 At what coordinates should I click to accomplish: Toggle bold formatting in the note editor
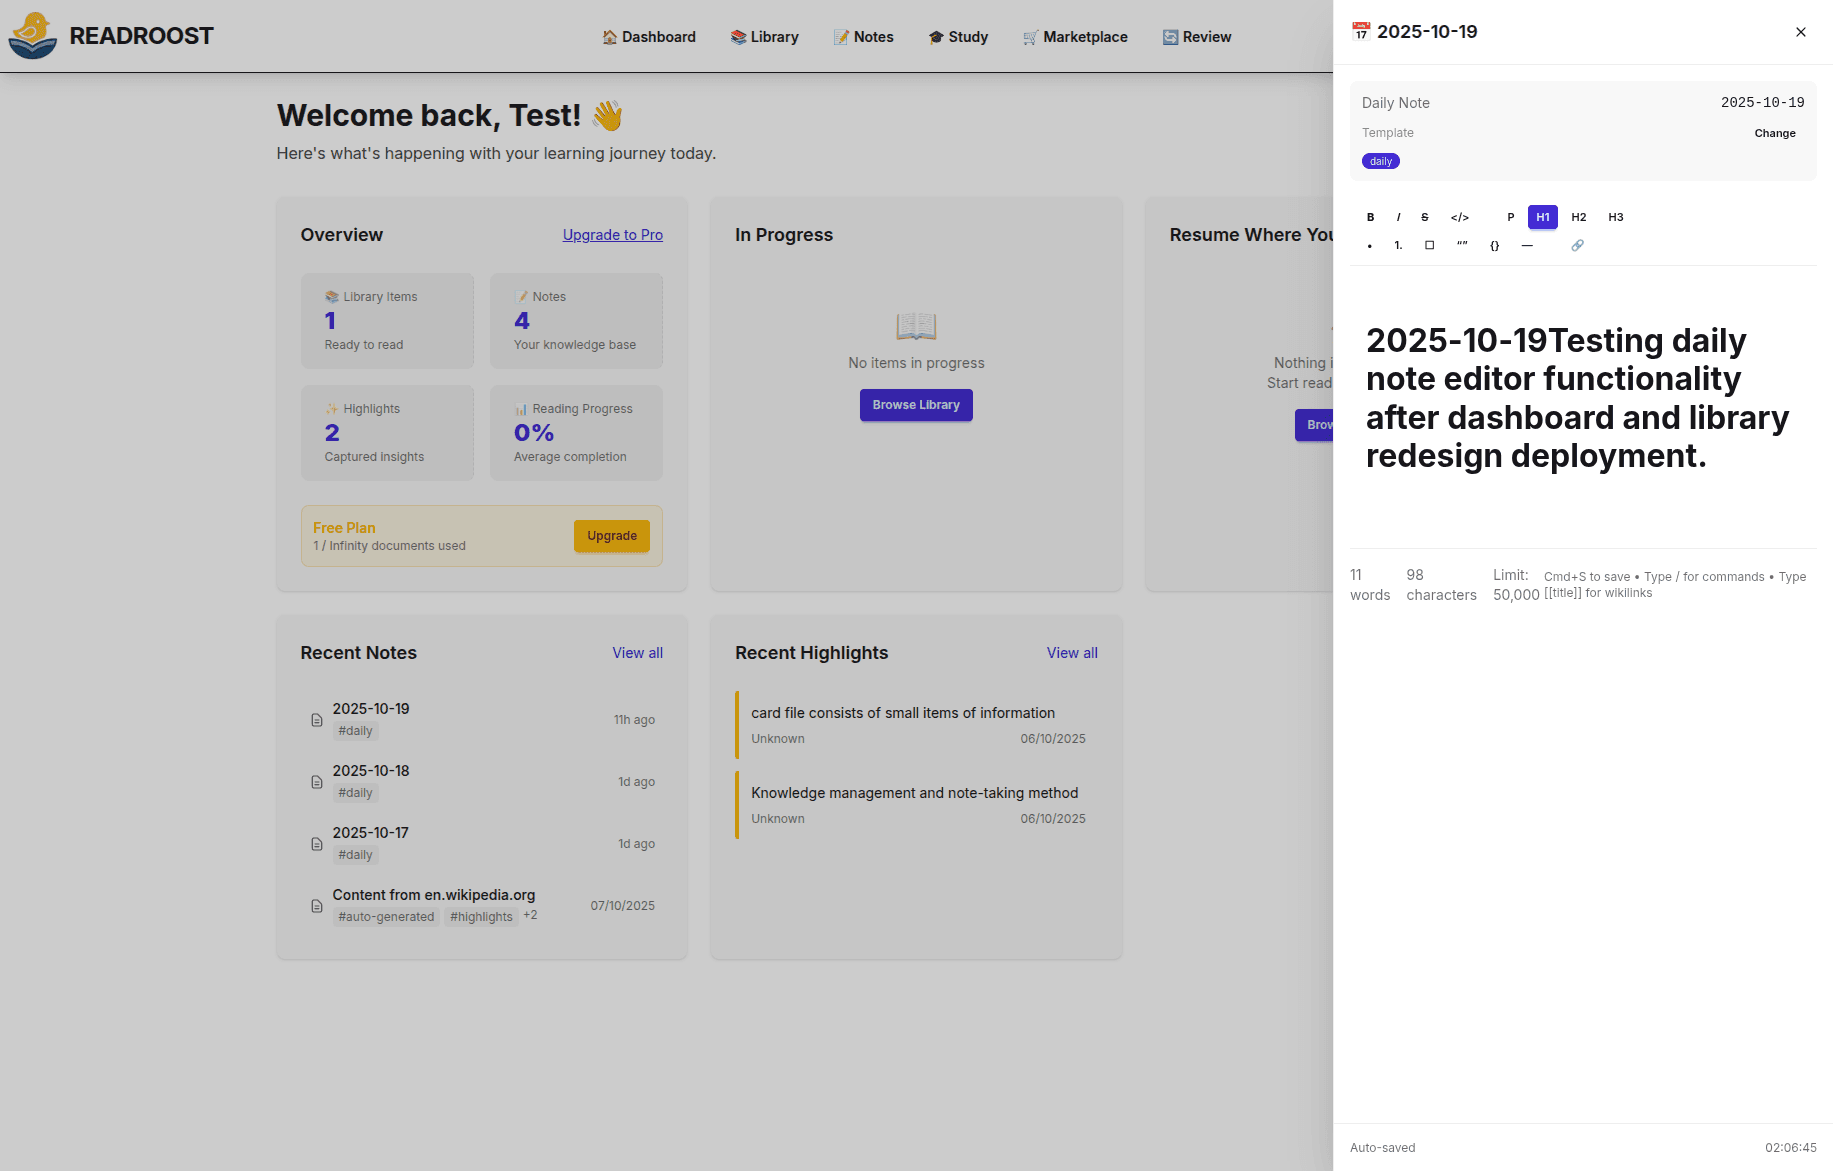coord(1370,217)
